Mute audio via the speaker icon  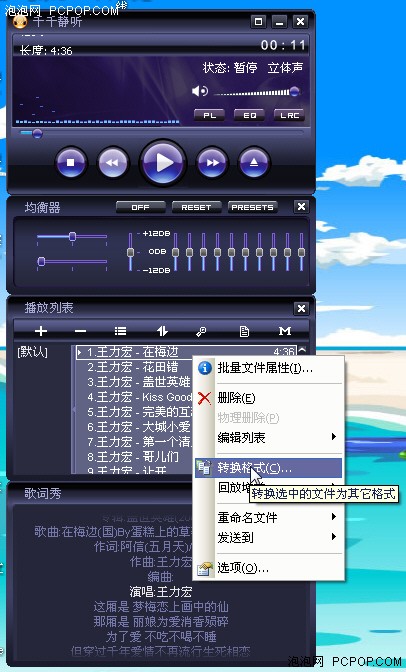coord(199,91)
